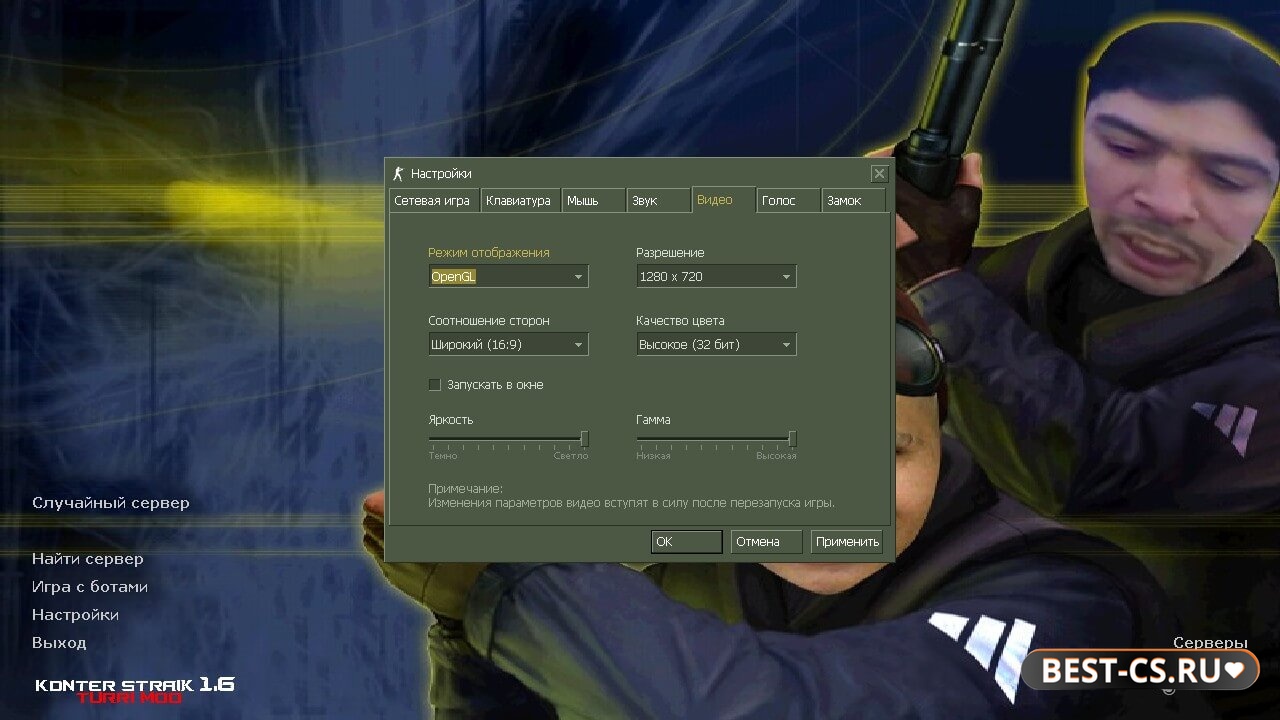Open the Разрешение 1280 x 720 dropdown
Image resolution: width=1280 pixels, height=720 pixels.
click(716, 276)
